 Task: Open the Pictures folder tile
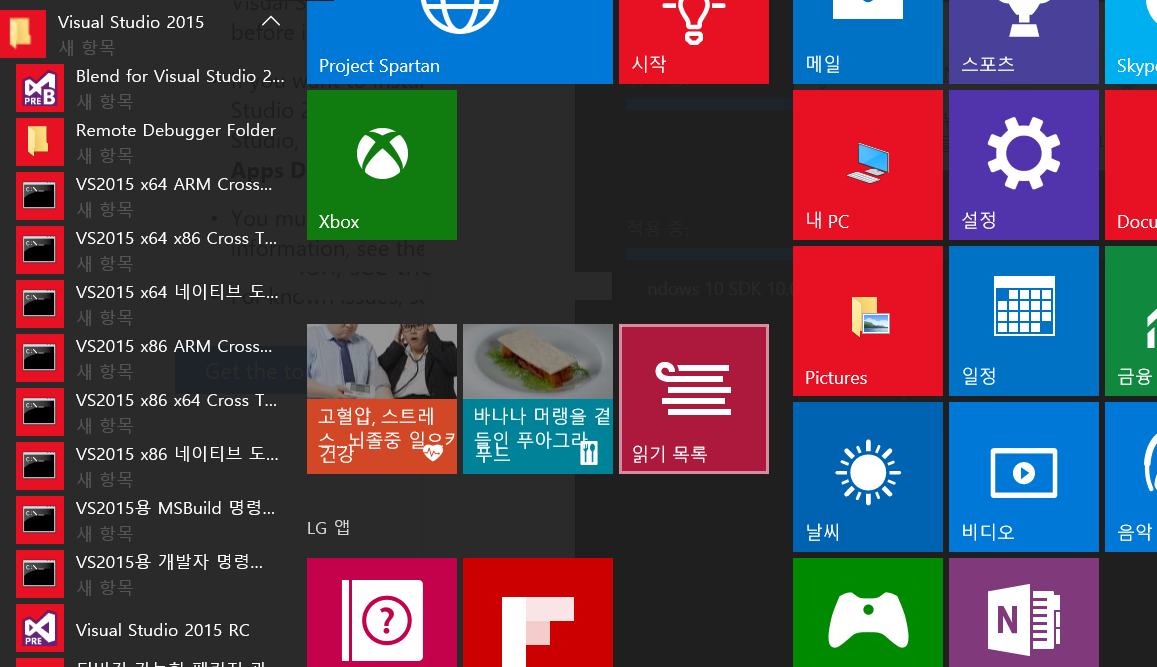tap(868, 321)
